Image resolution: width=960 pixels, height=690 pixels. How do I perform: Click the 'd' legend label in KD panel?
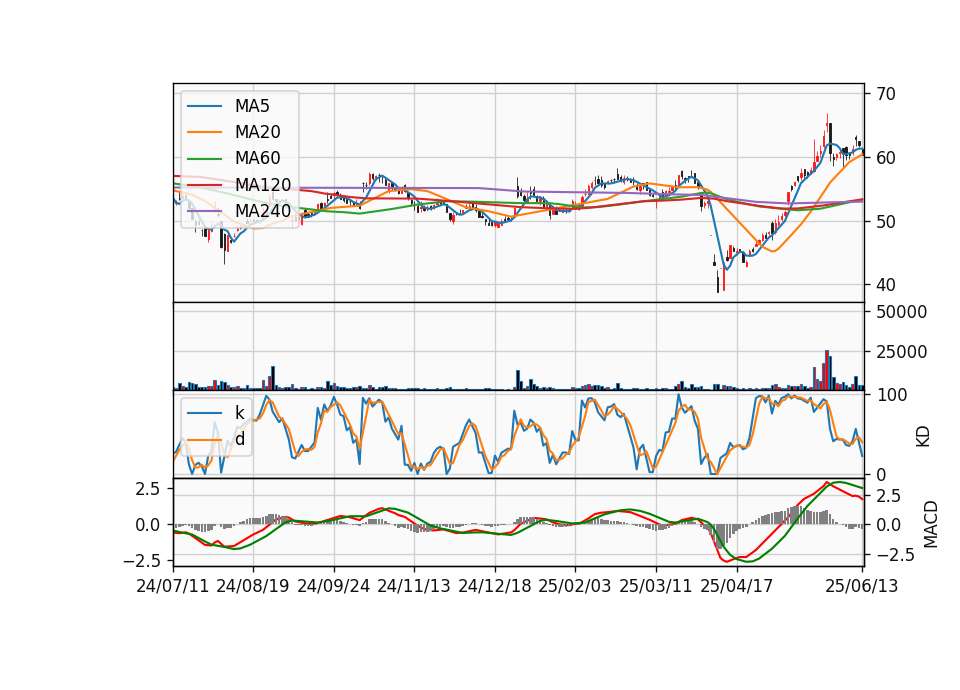(240, 439)
